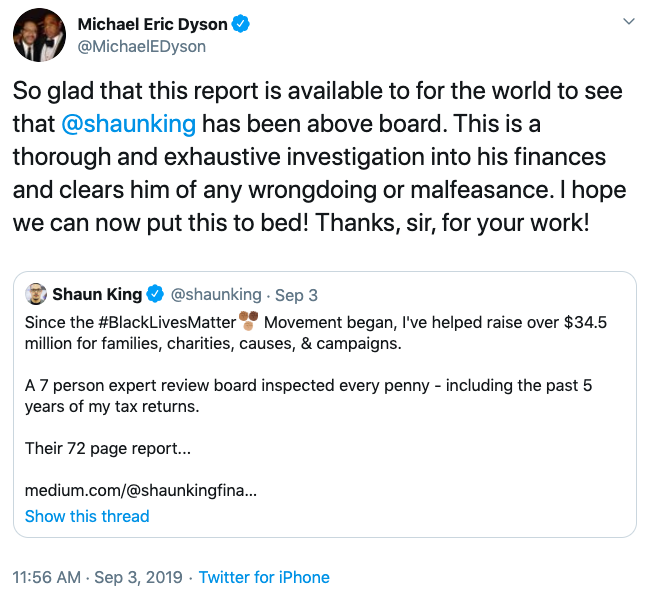Click the "Their 72 page report..." line
The height and width of the screenshot is (598, 648).
point(108,448)
